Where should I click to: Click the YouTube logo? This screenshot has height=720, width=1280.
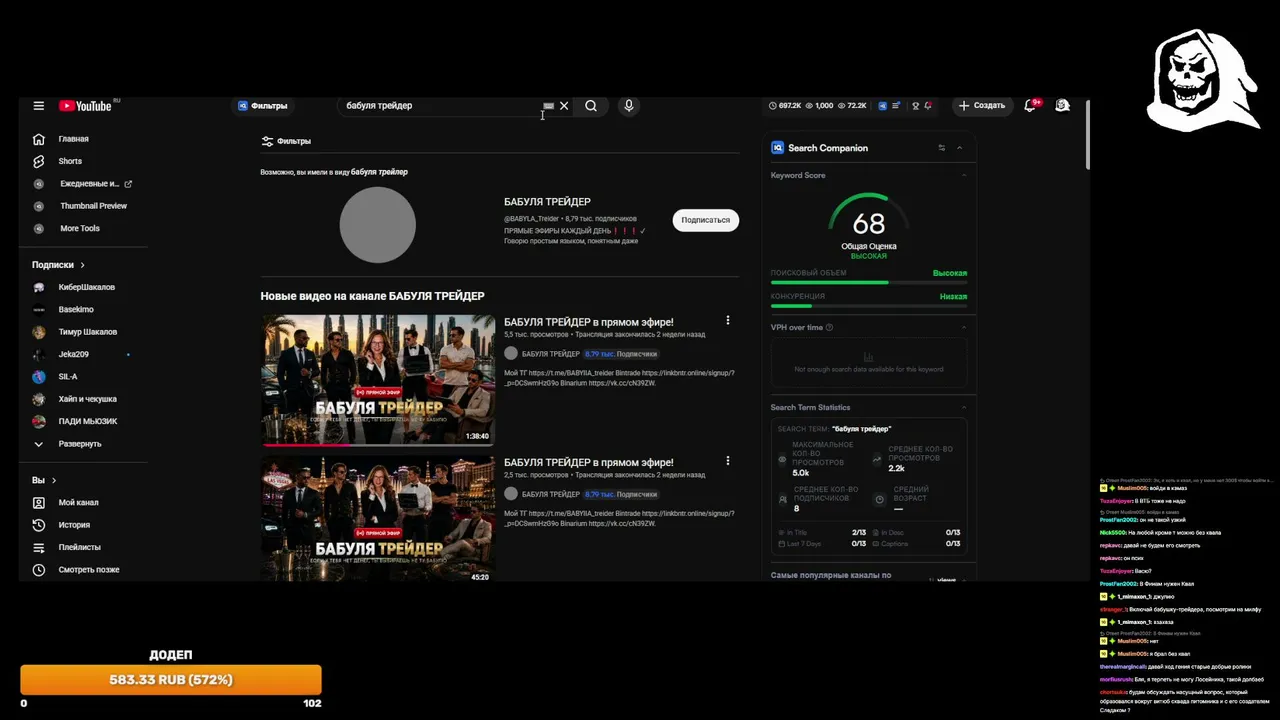click(85, 106)
